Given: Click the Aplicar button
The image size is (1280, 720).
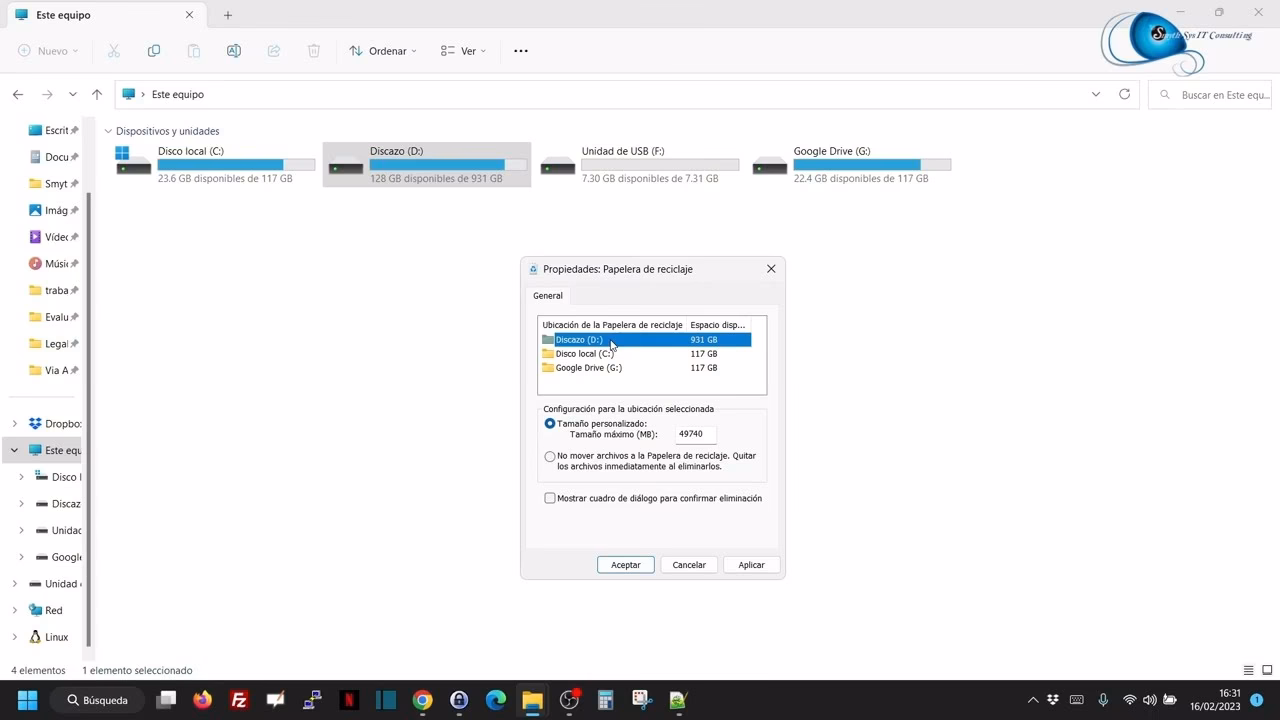Looking at the screenshot, I should [751, 565].
